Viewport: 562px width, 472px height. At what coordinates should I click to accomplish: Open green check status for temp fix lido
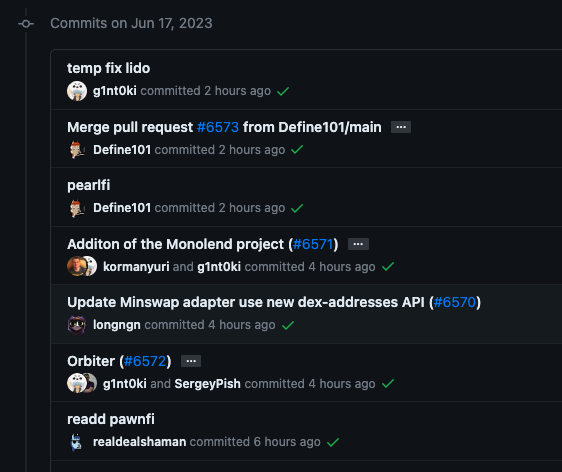coord(283,91)
